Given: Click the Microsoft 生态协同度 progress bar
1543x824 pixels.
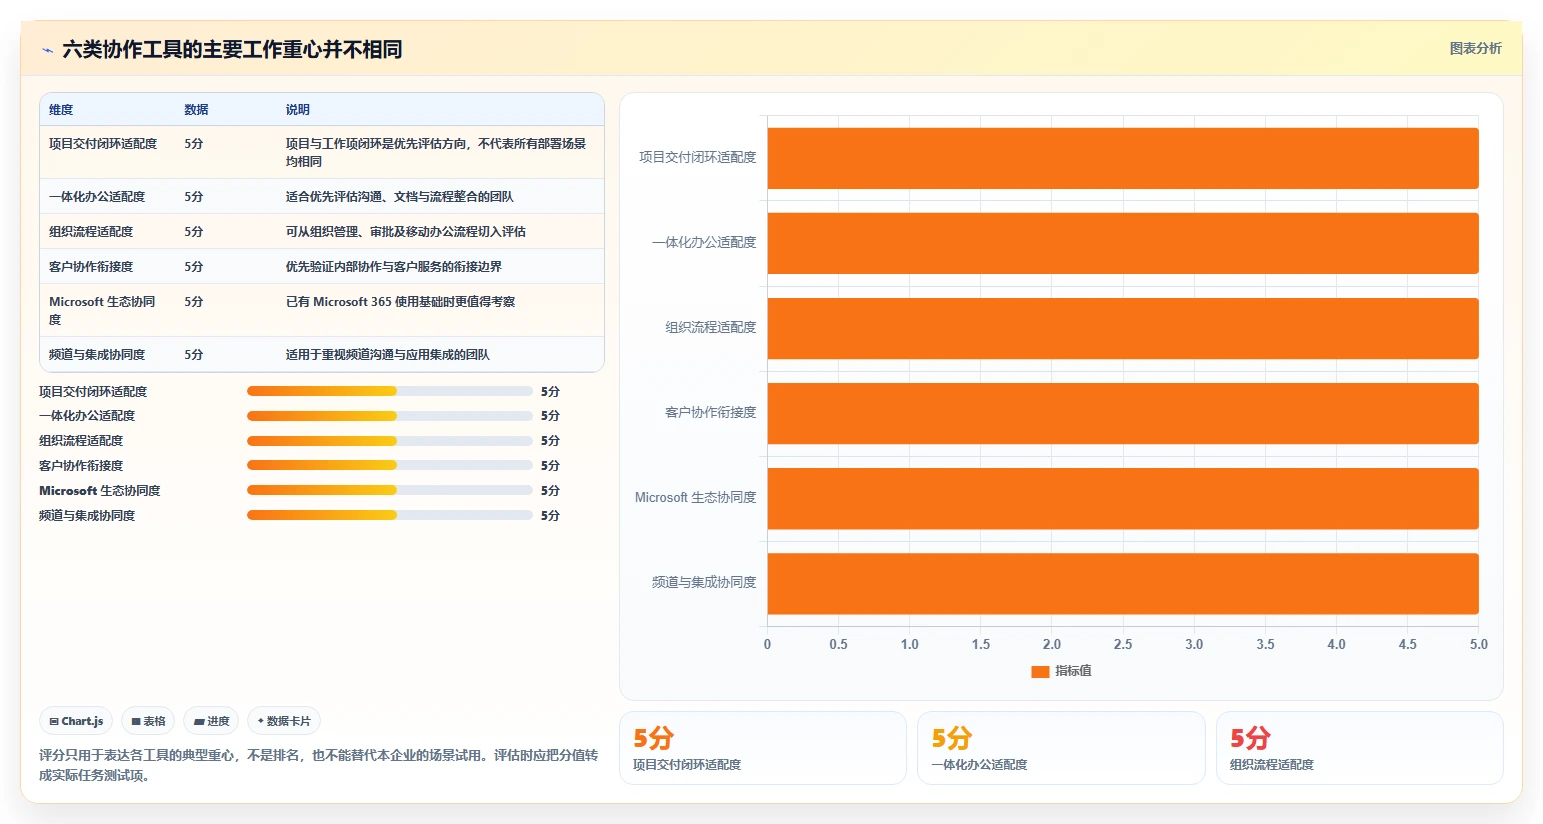Looking at the screenshot, I should click(390, 490).
